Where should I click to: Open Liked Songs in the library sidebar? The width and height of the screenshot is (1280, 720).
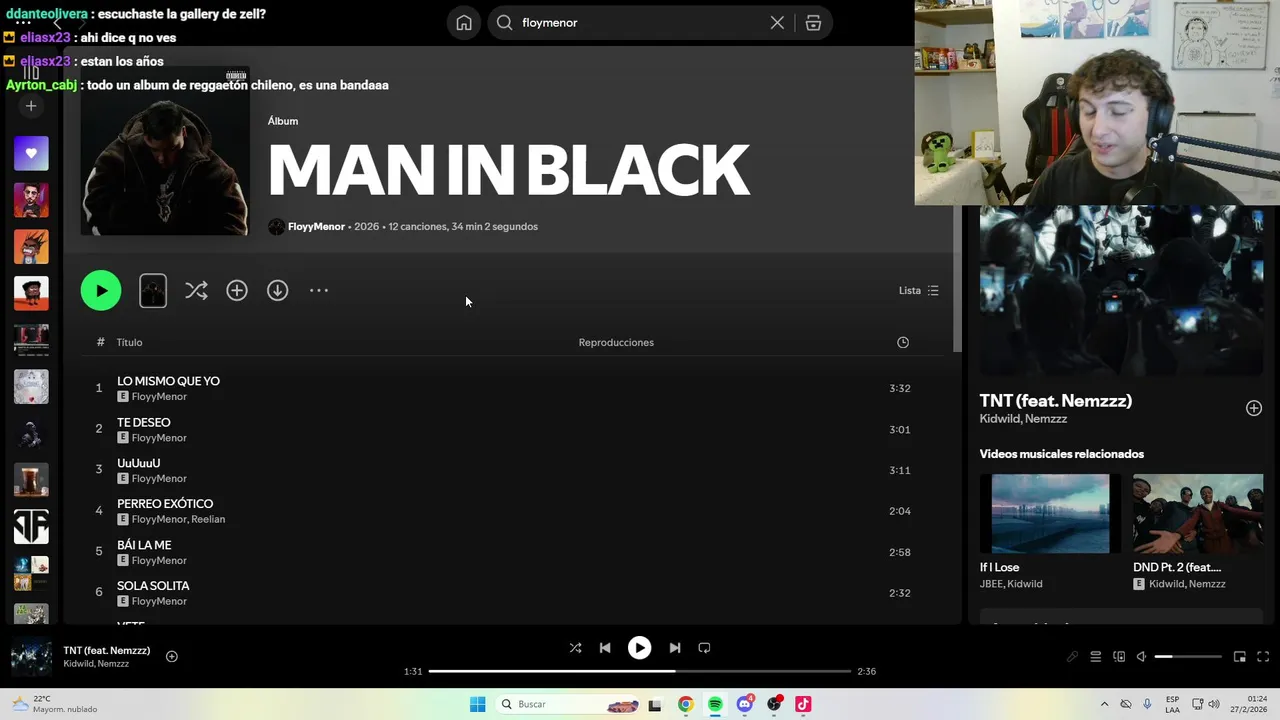(x=31, y=153)
